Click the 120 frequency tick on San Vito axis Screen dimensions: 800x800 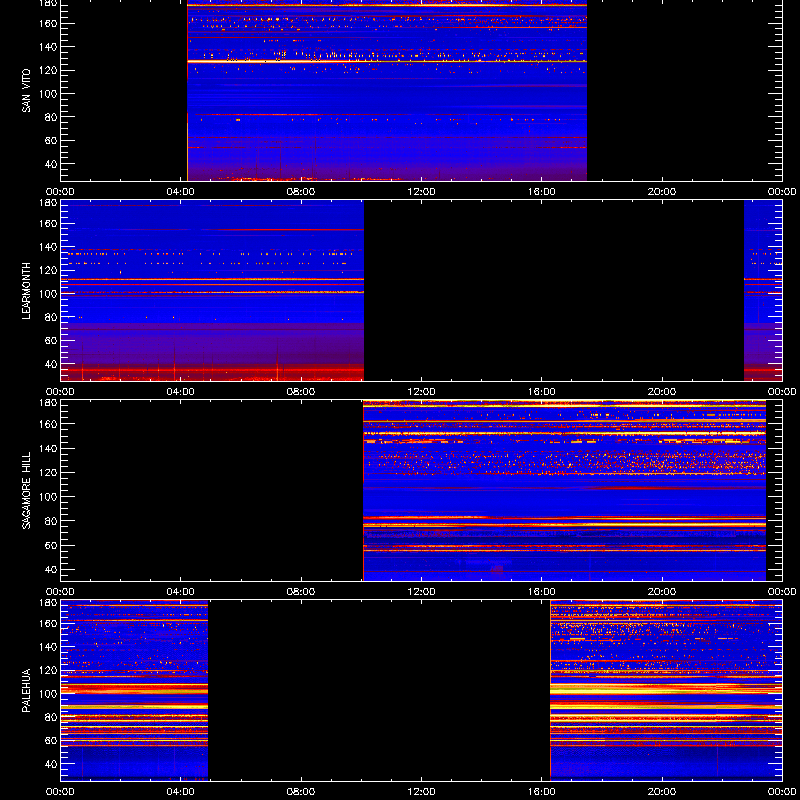coord(49,70)
